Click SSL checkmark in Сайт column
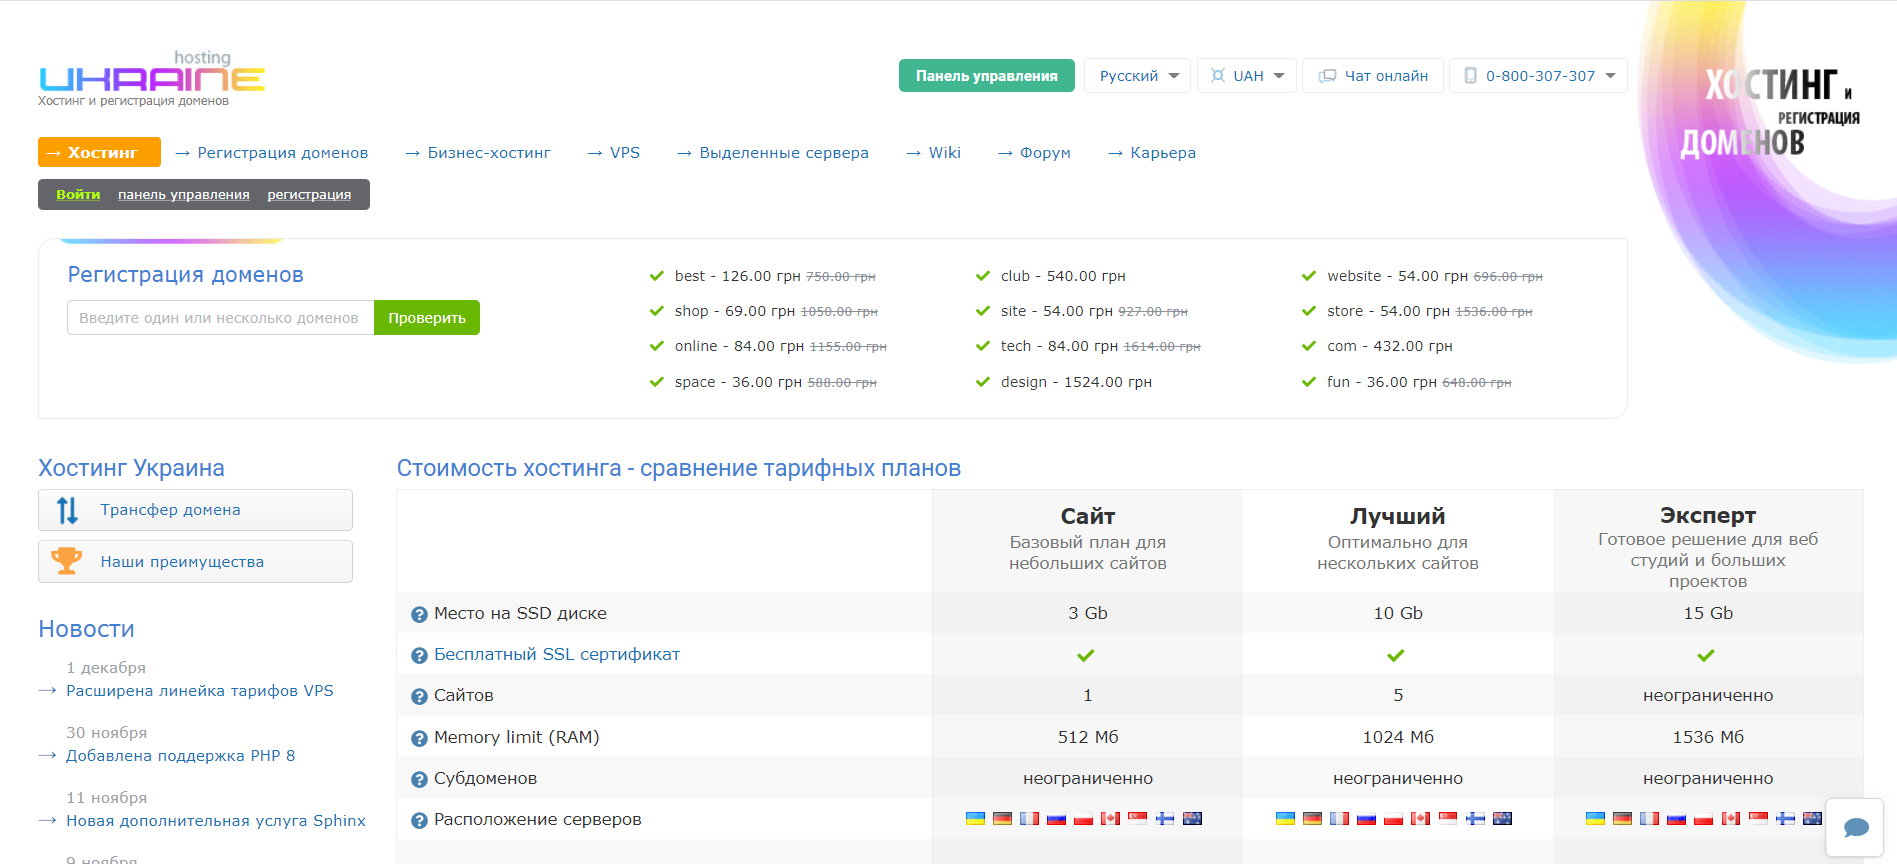The image size is (1897, 864). point(1086,655)
